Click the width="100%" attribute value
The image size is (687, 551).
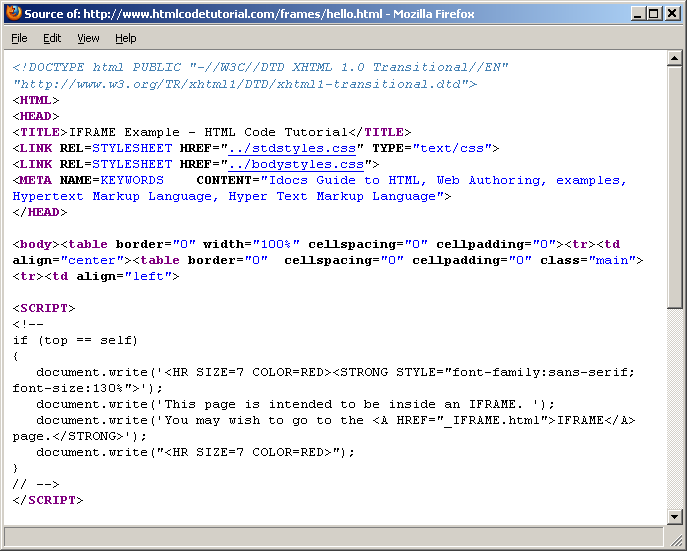click(x=276, y=244)
